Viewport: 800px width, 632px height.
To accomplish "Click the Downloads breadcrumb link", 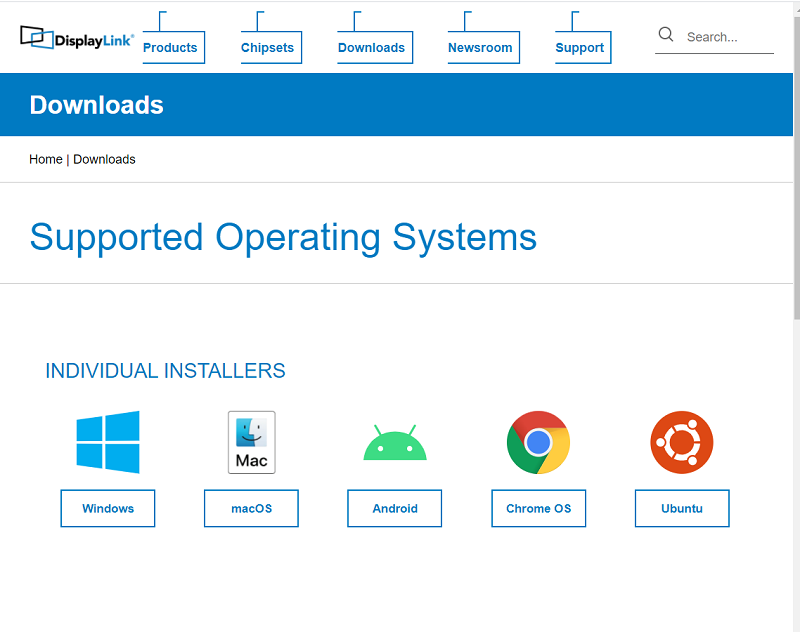I will tap(104, 160).
